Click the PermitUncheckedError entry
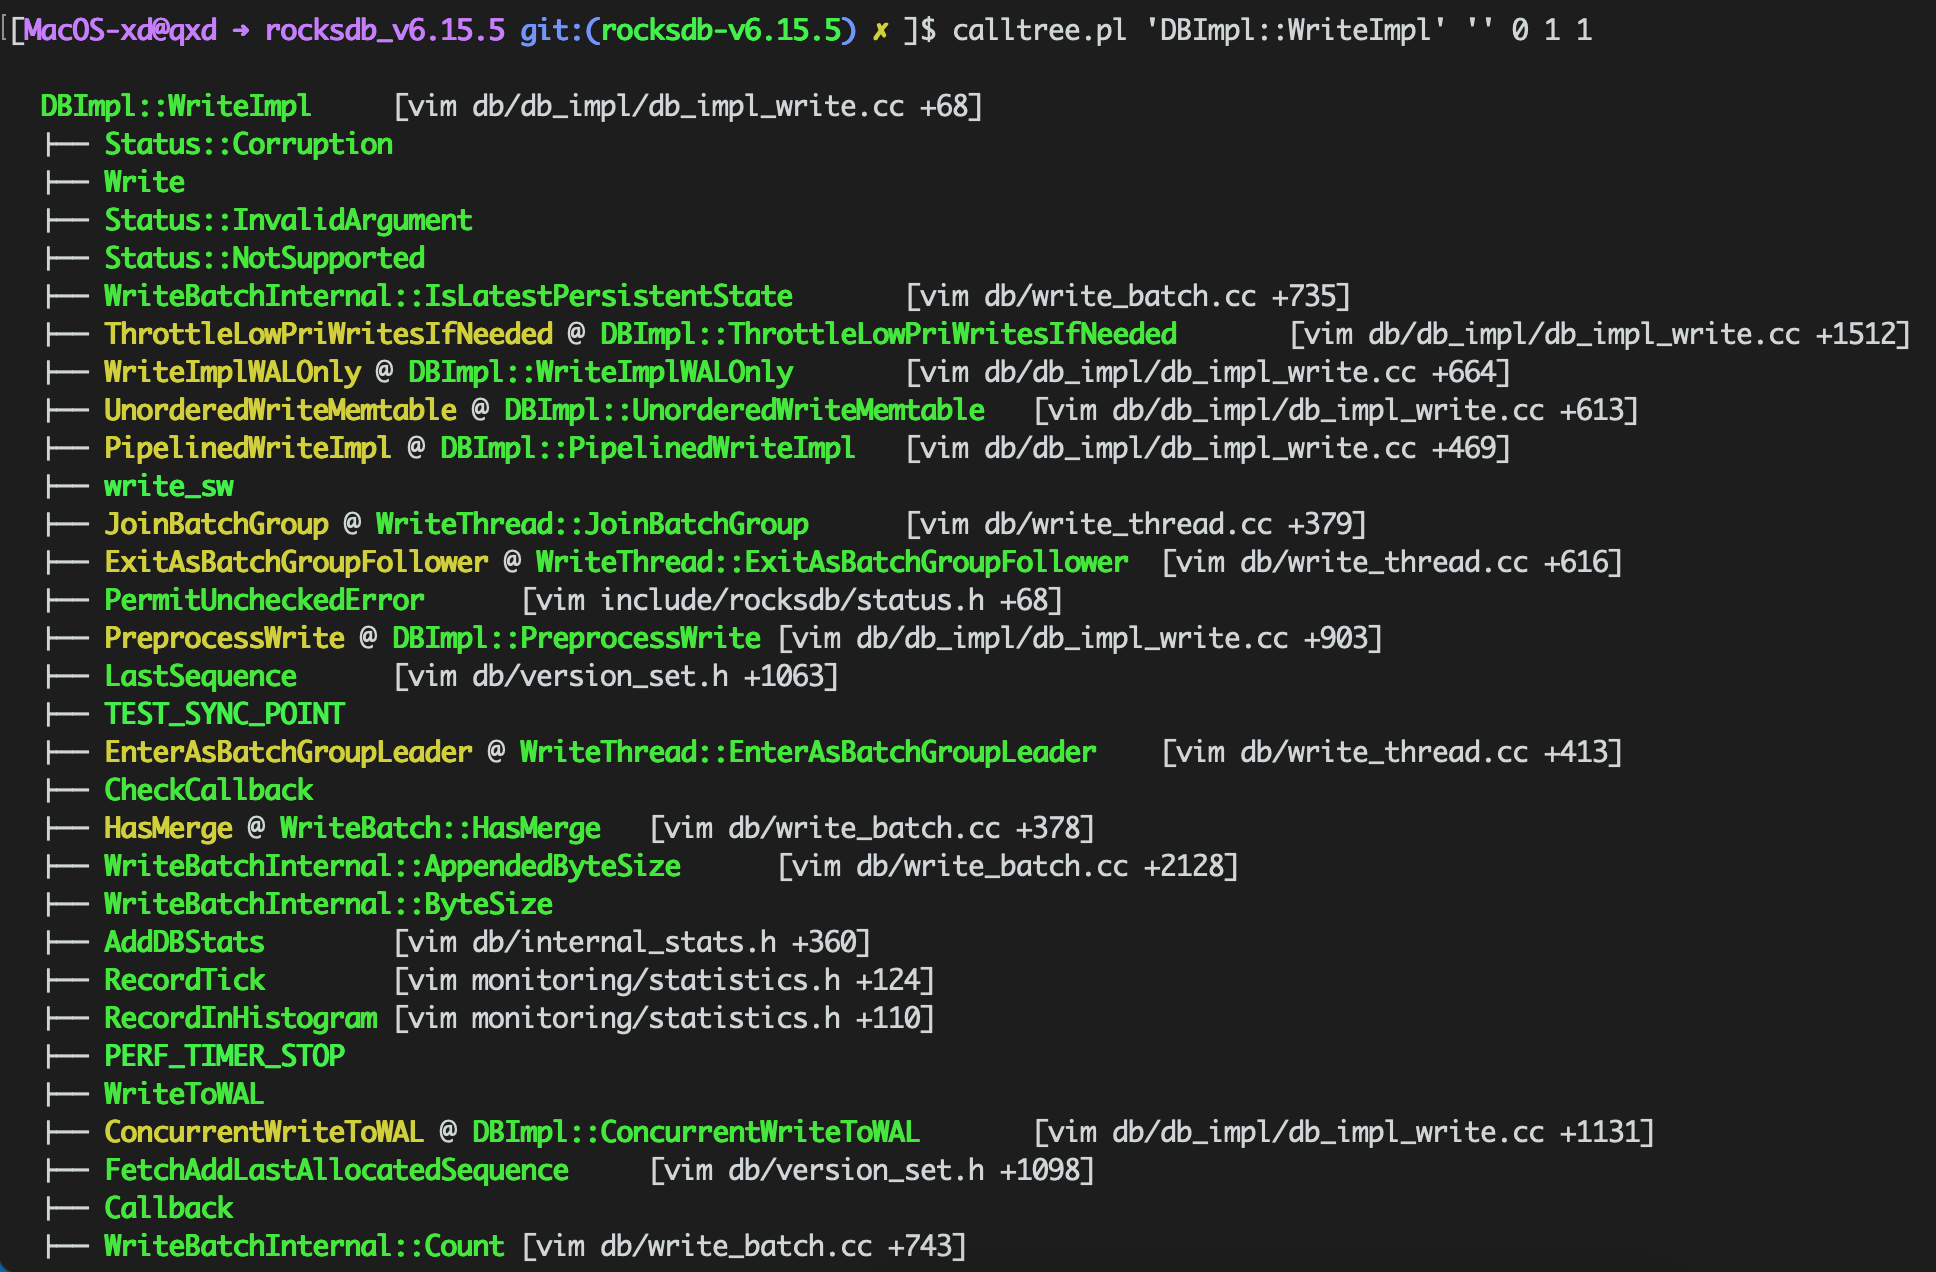The width and height of the screenshot is (1936, 1272). click(x=265, y=600)
